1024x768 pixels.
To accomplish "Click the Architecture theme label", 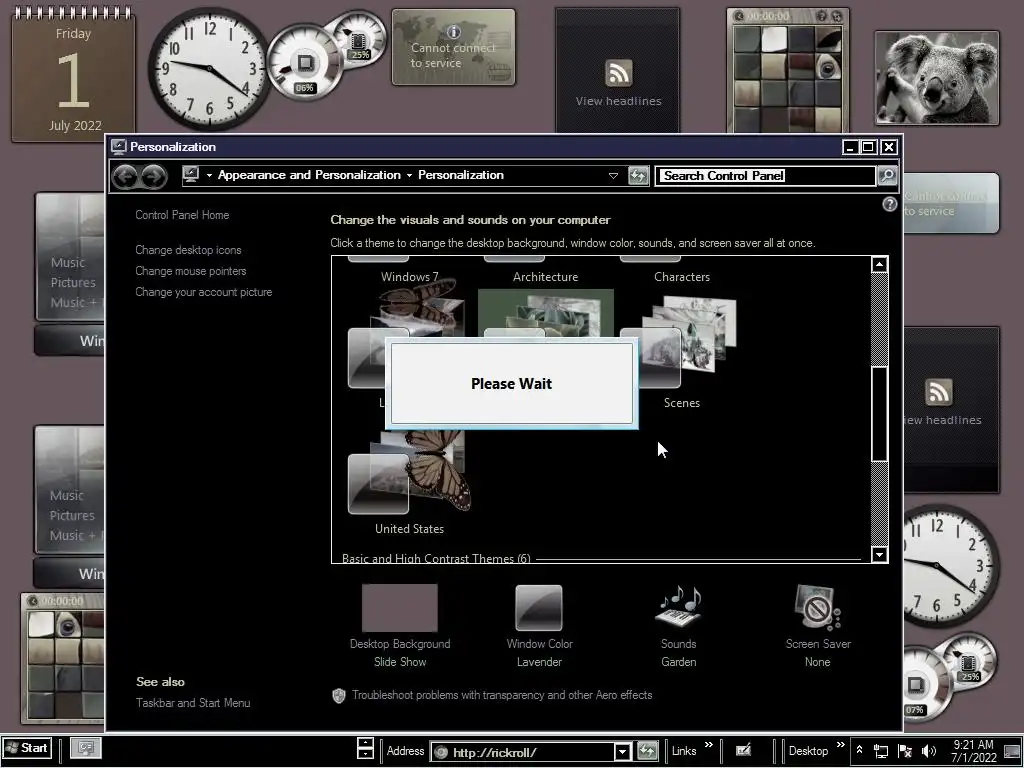I will (x=545, y=277).
